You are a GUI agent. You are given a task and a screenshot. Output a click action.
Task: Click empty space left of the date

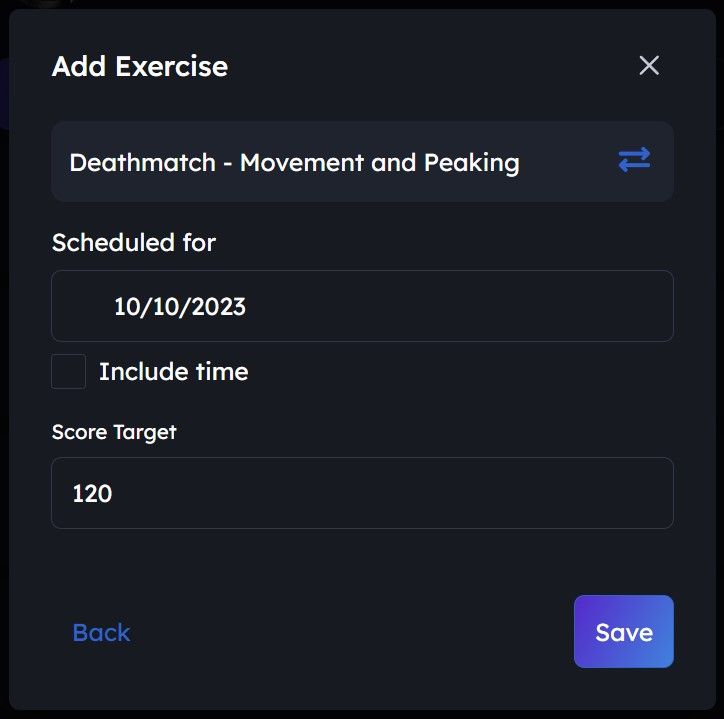[x=82, y=306]
